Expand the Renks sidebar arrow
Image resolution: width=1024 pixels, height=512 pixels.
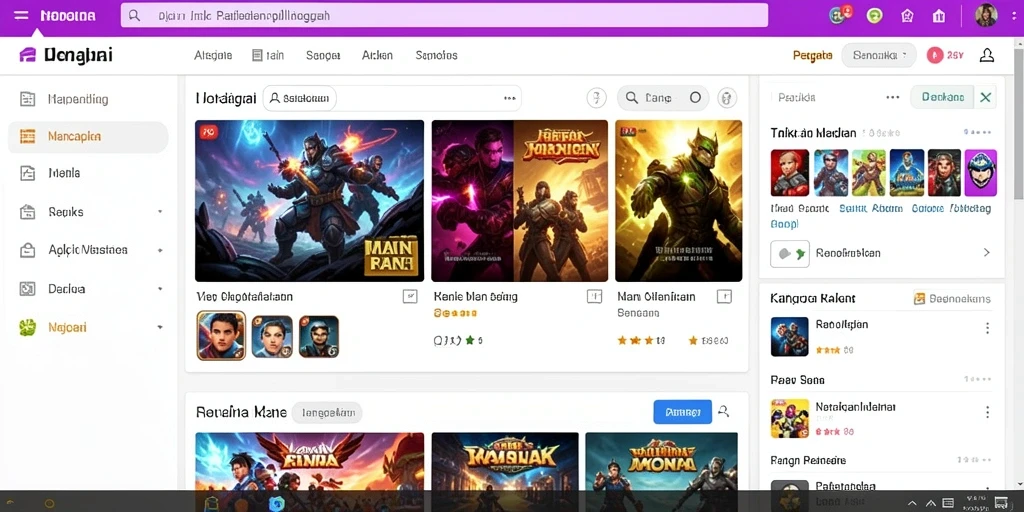(160, 212)
